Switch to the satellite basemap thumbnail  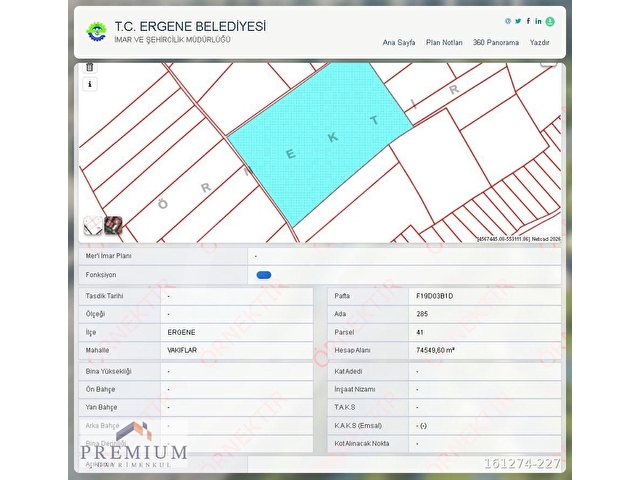pos(113,225)
